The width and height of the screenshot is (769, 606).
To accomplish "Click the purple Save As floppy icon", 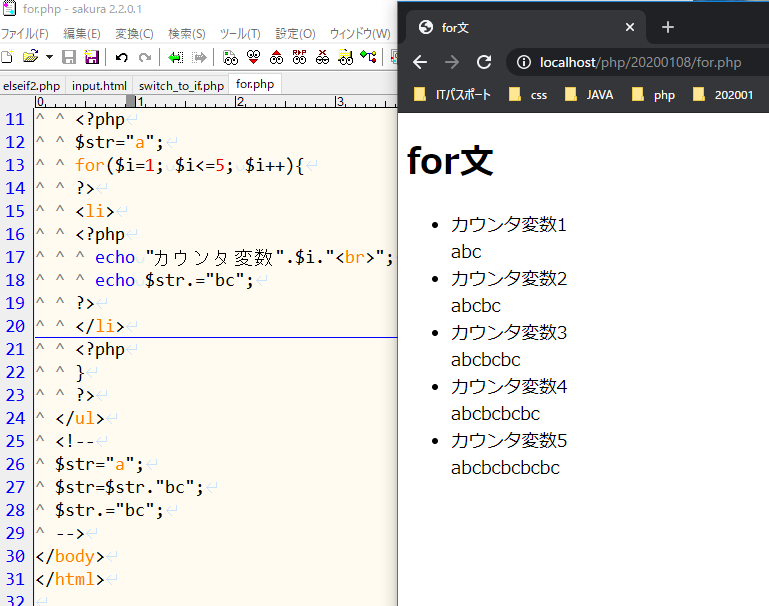I will (x=91, y=57).
